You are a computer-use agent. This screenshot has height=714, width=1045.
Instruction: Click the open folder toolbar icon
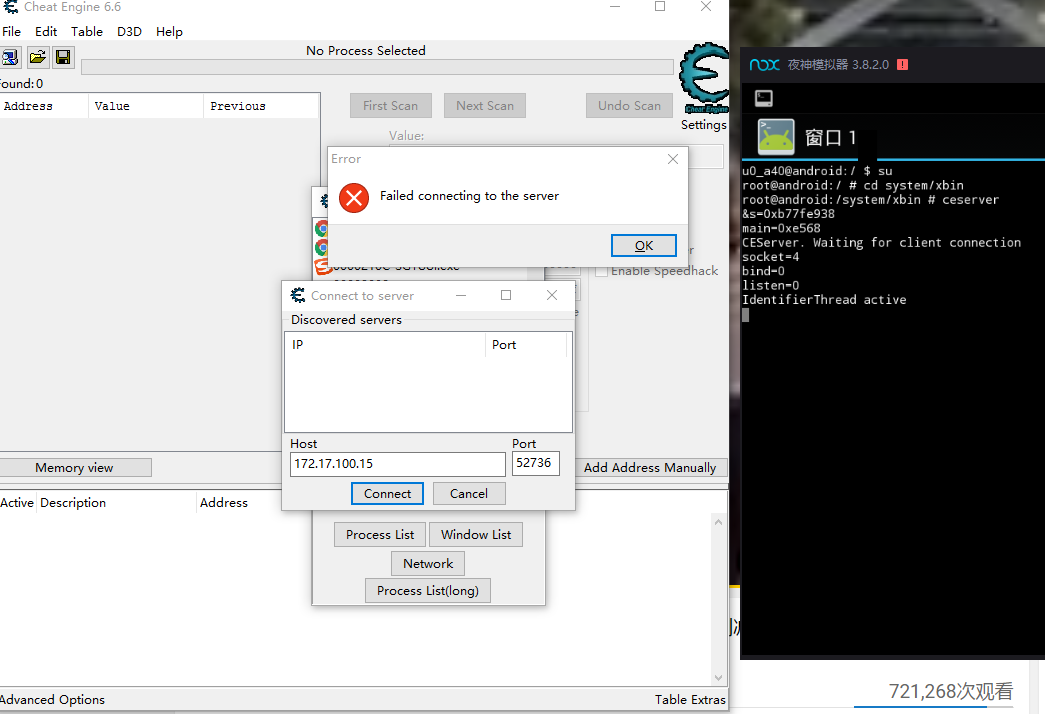[x=37, y=58]
